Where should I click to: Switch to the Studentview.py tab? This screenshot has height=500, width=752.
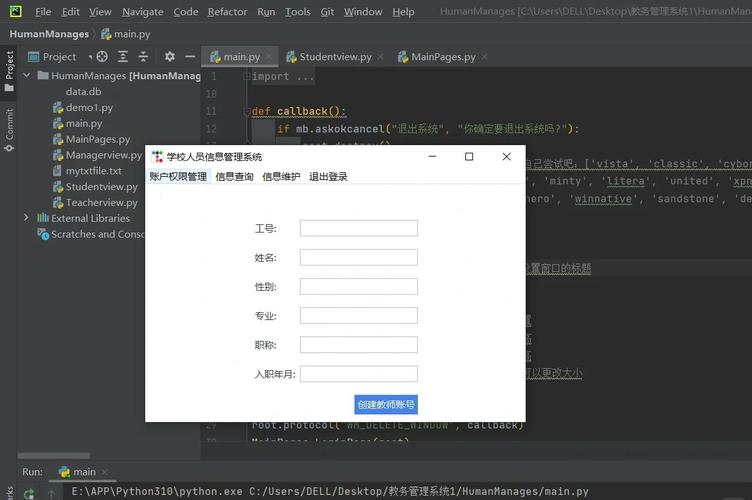(x=335, y=57)
